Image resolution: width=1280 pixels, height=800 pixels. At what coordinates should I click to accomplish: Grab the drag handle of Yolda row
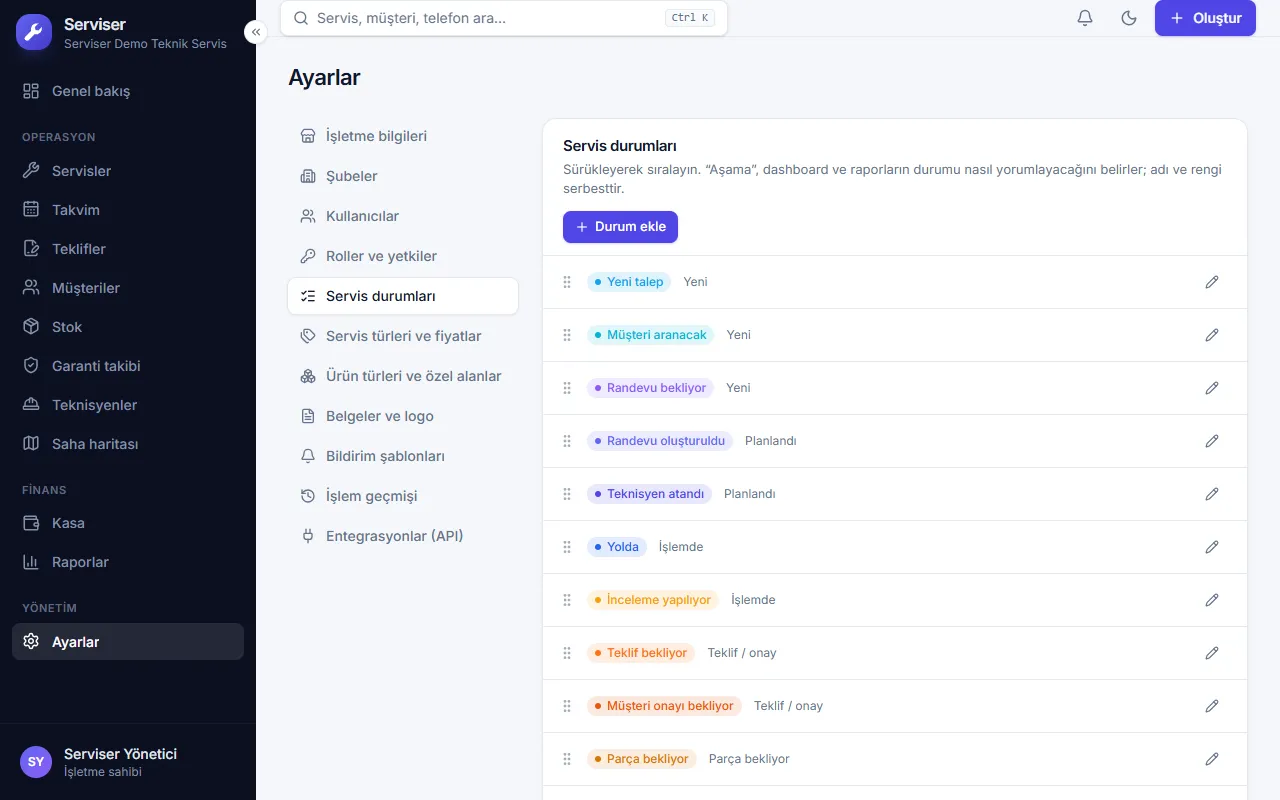[x=567, y=547]
